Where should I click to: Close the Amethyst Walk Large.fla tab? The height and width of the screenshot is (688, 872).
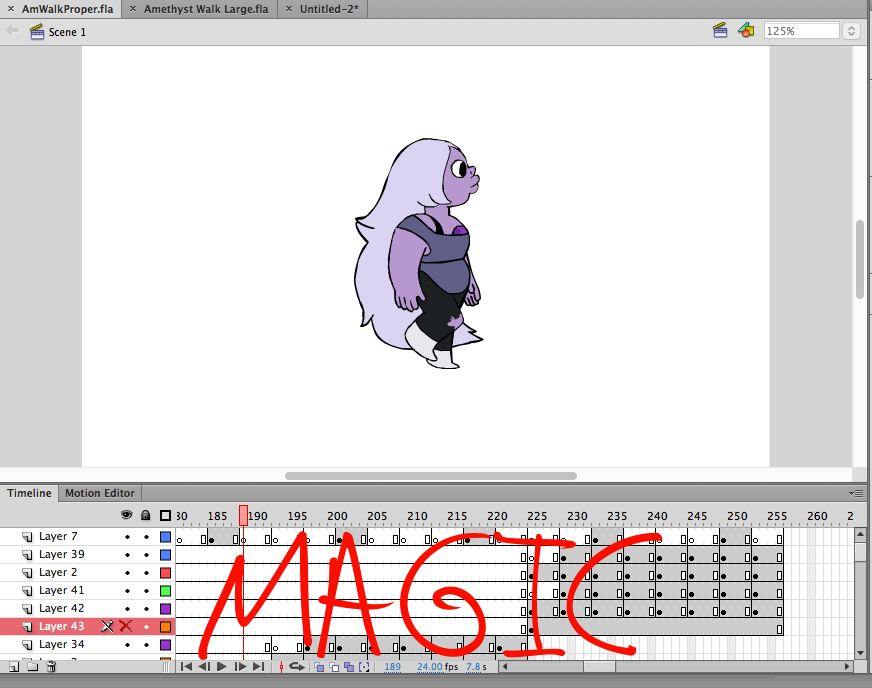click(x=132, y=9)
